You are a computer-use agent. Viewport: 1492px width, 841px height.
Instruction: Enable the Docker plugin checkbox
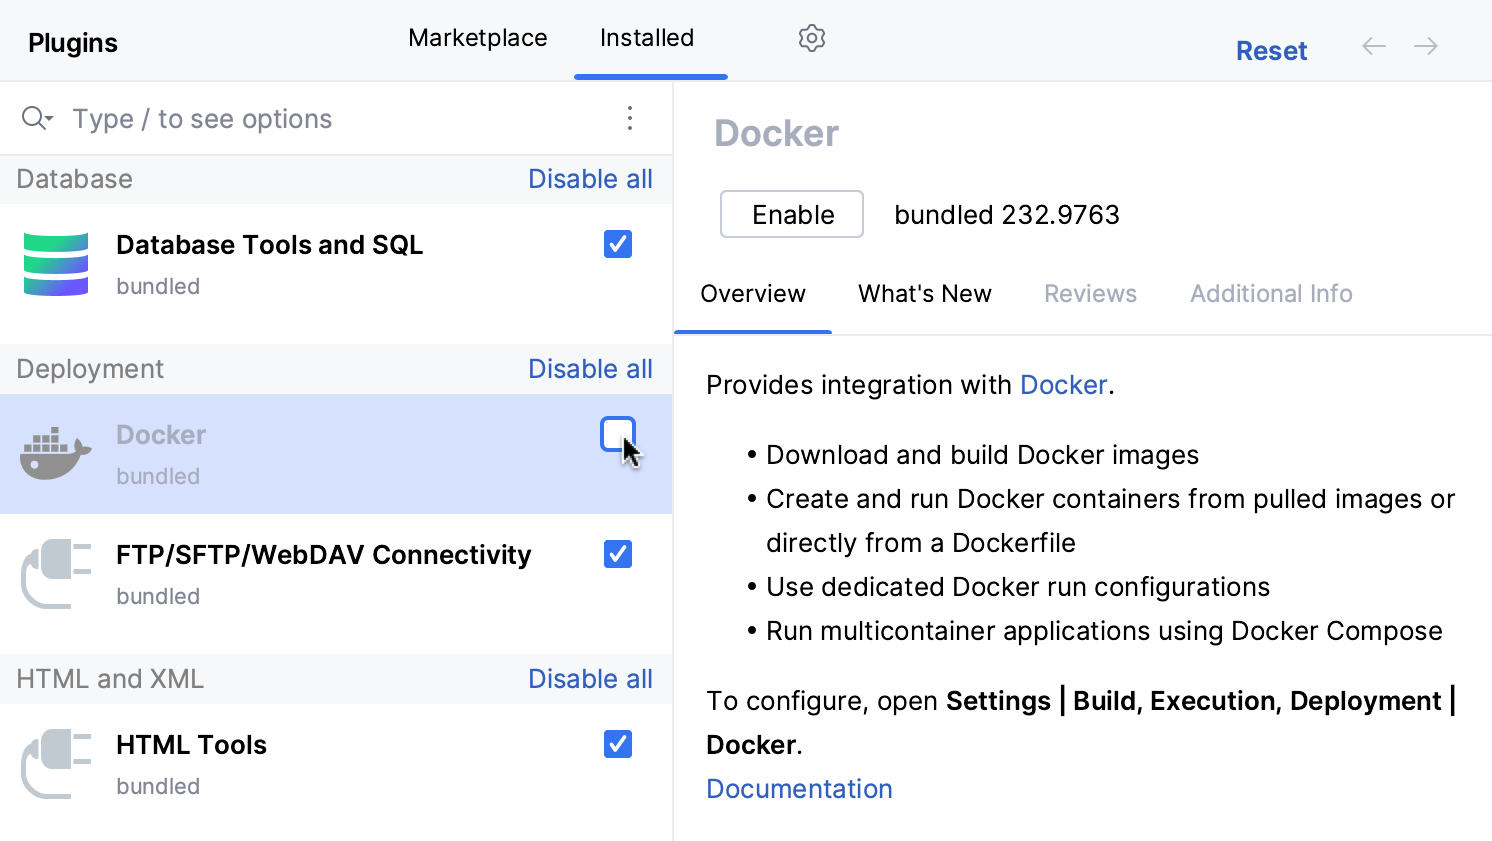(x=617, y=434)
